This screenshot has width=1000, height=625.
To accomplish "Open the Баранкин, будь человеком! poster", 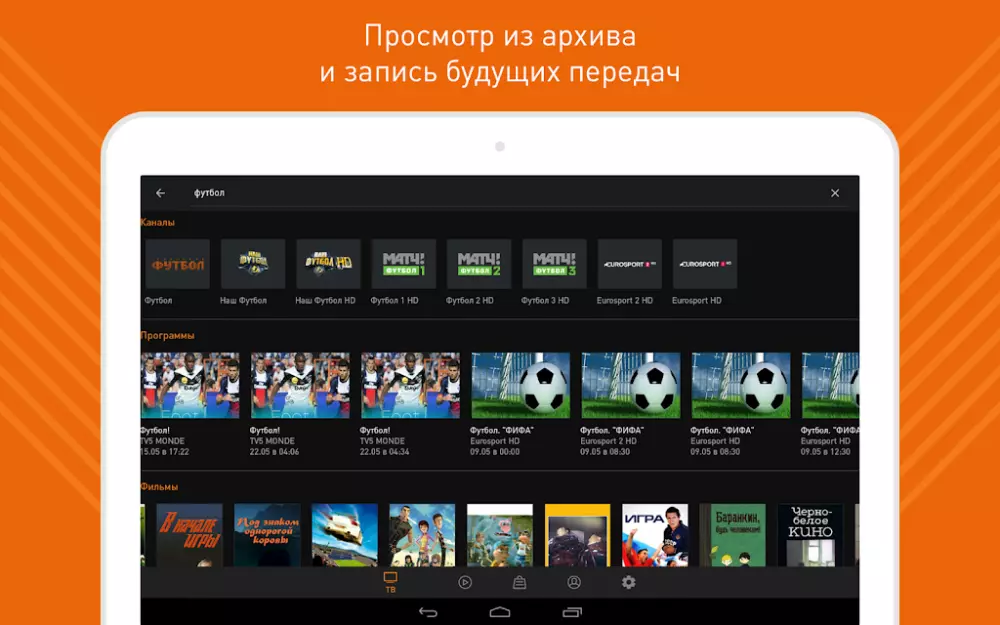I will pyautogui.click(x=733, y=535).
